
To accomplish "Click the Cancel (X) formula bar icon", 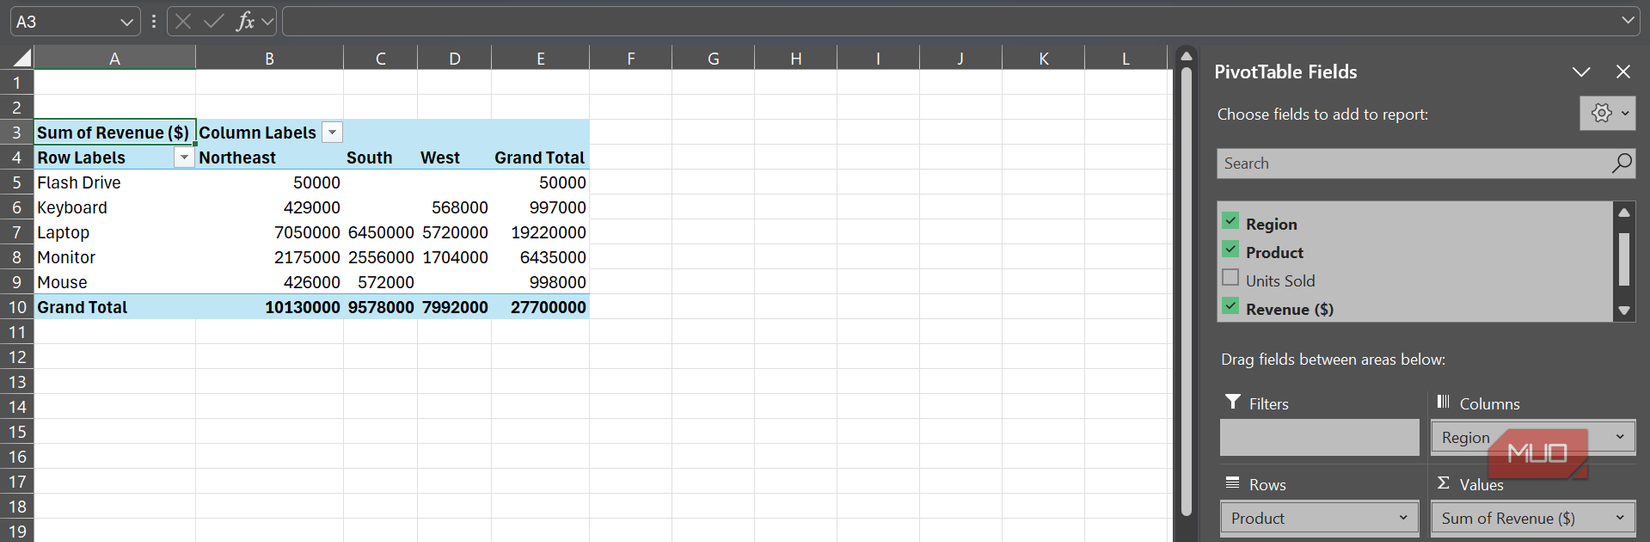I will (x=182, y=21).
